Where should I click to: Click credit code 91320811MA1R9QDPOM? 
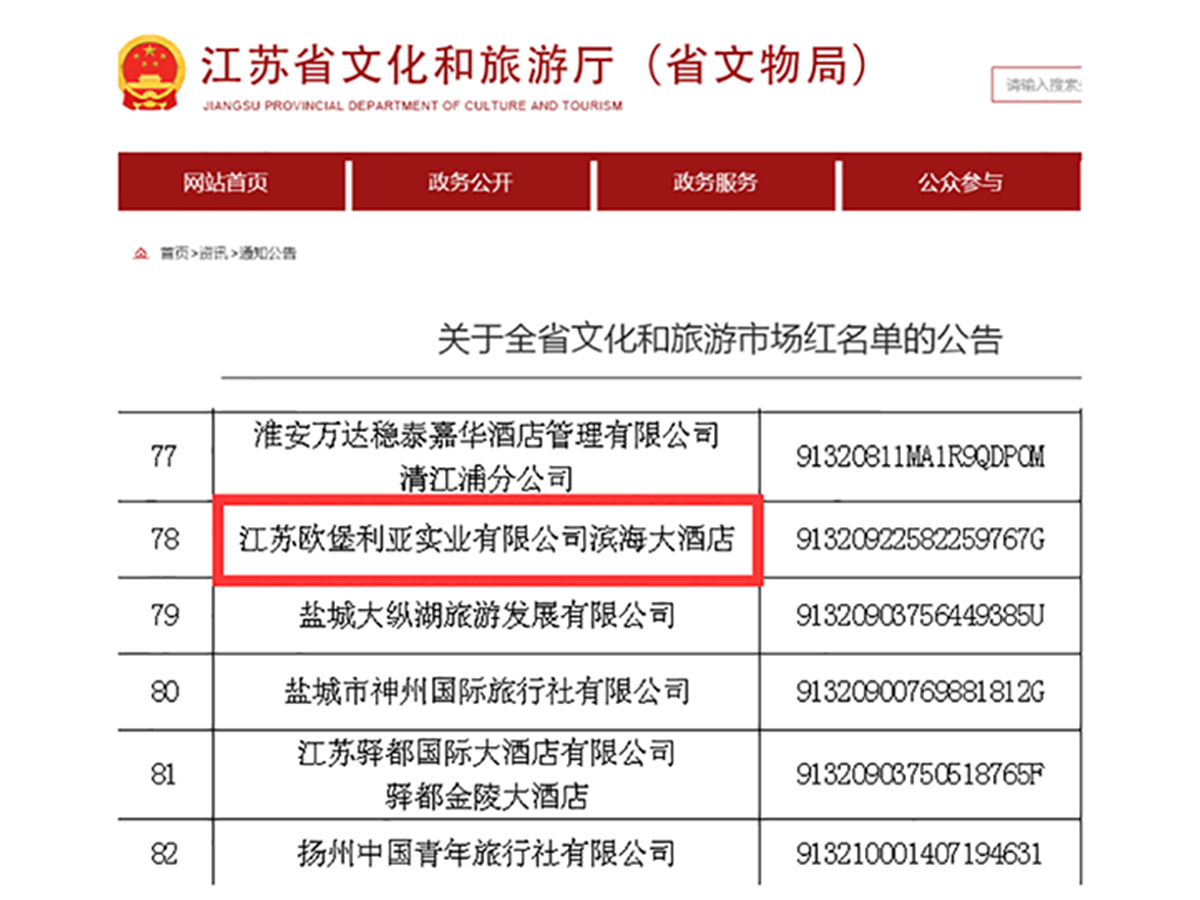click(920, 457)
